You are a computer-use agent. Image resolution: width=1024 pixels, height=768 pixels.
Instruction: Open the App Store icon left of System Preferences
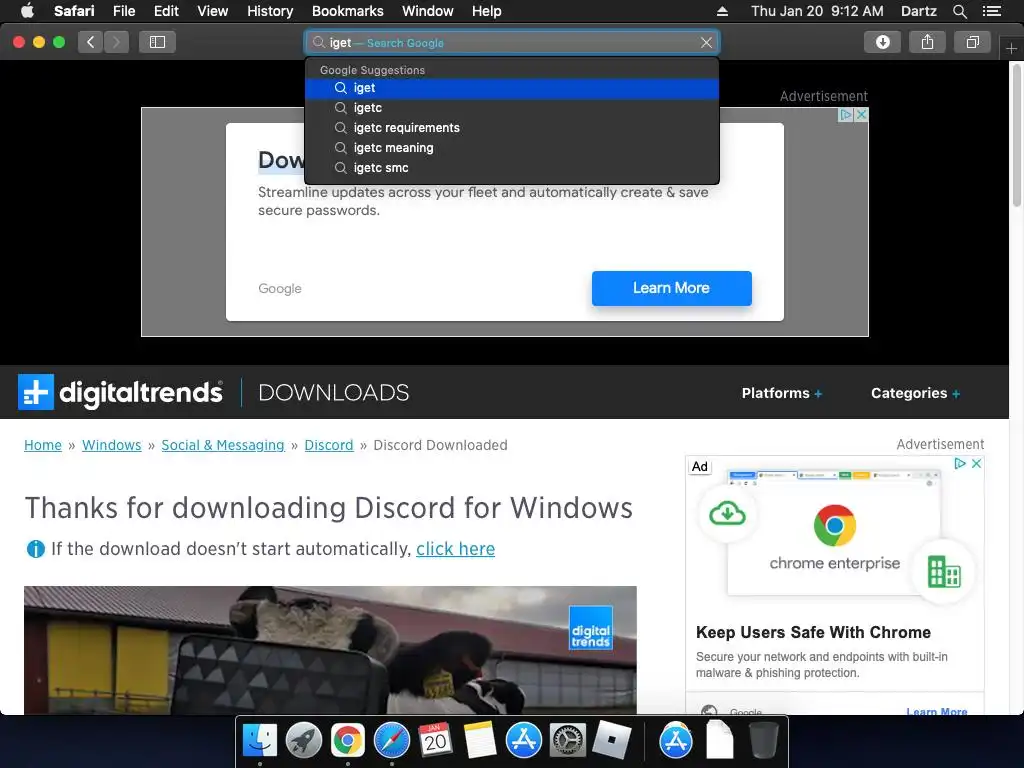(x=524, y=741)
